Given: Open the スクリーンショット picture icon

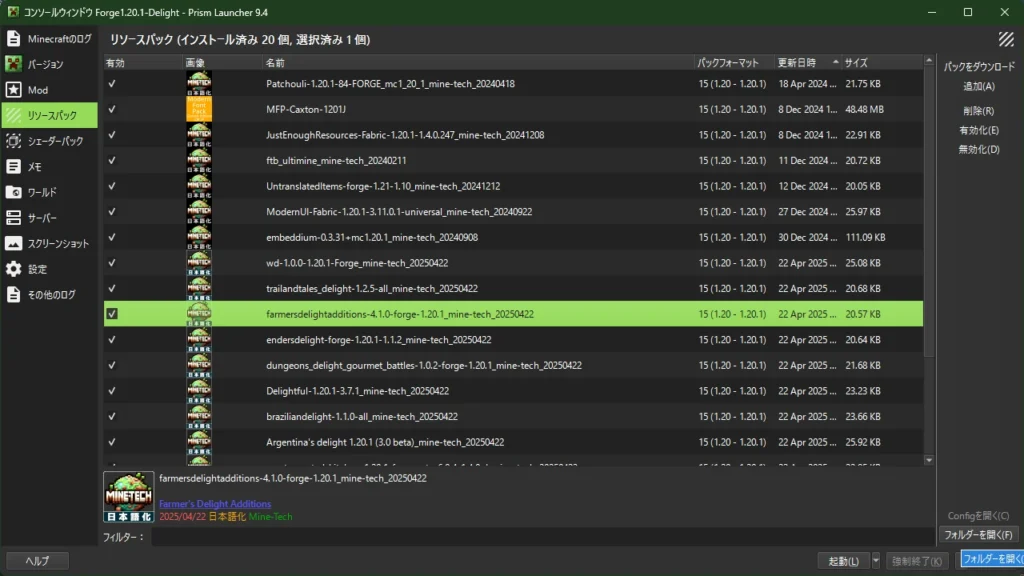Looking at the screenshot, I should pos(13,244).
